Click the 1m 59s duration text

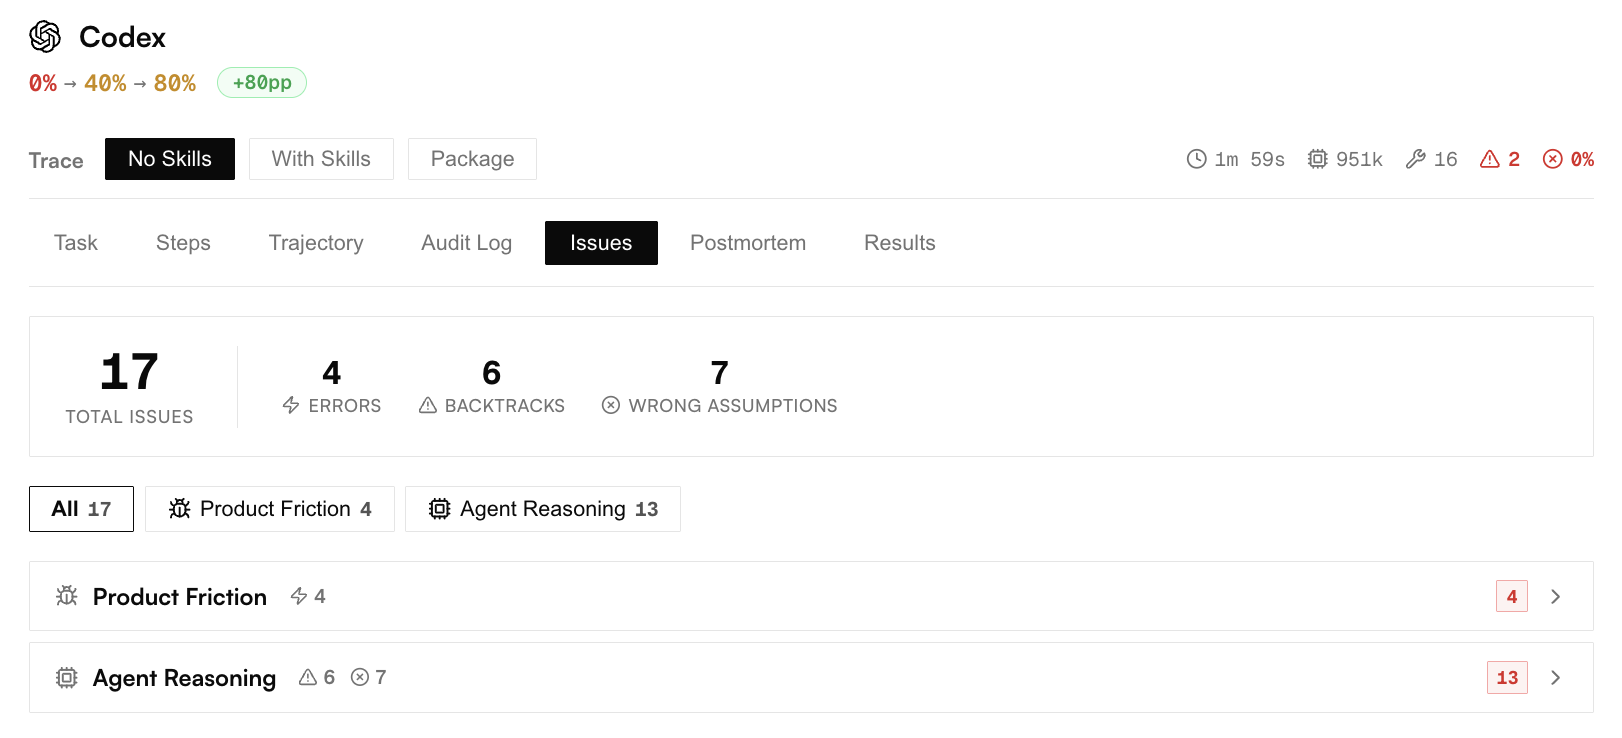tap(1250, 159)
